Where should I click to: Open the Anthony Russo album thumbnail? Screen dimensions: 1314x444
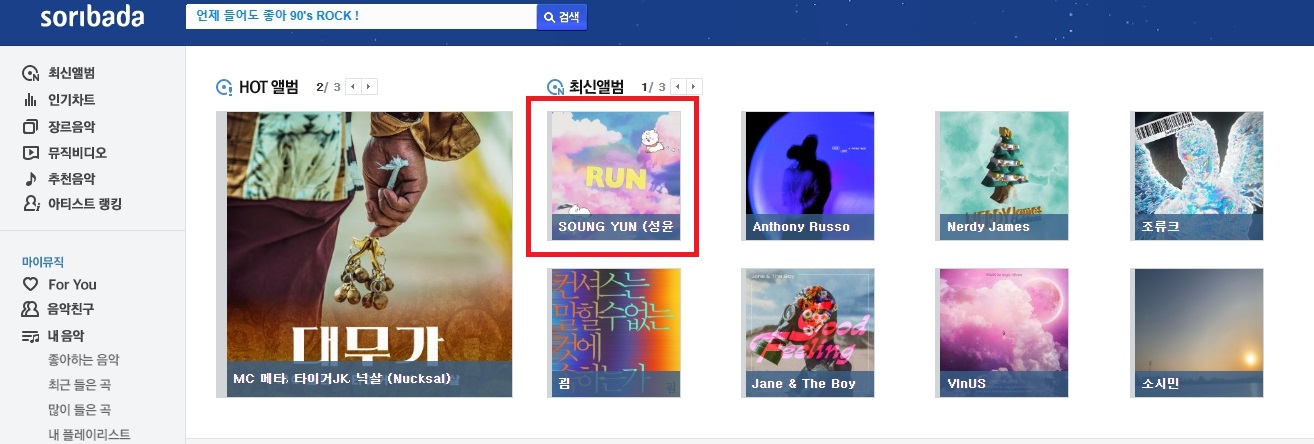810,175
